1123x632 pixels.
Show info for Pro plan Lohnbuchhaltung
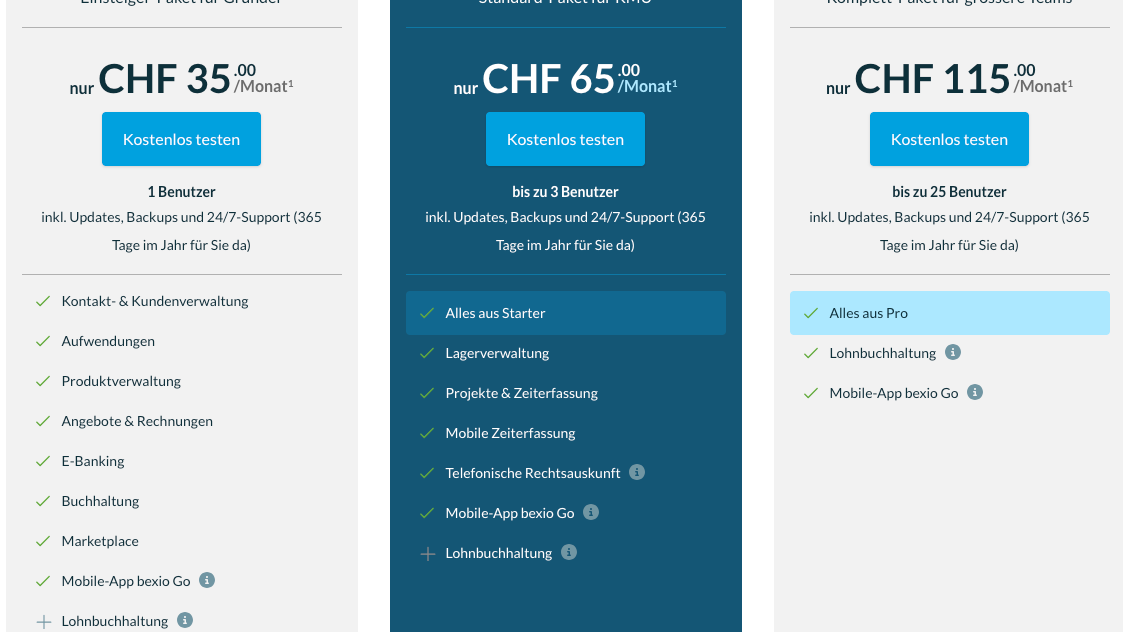(569, 552)
